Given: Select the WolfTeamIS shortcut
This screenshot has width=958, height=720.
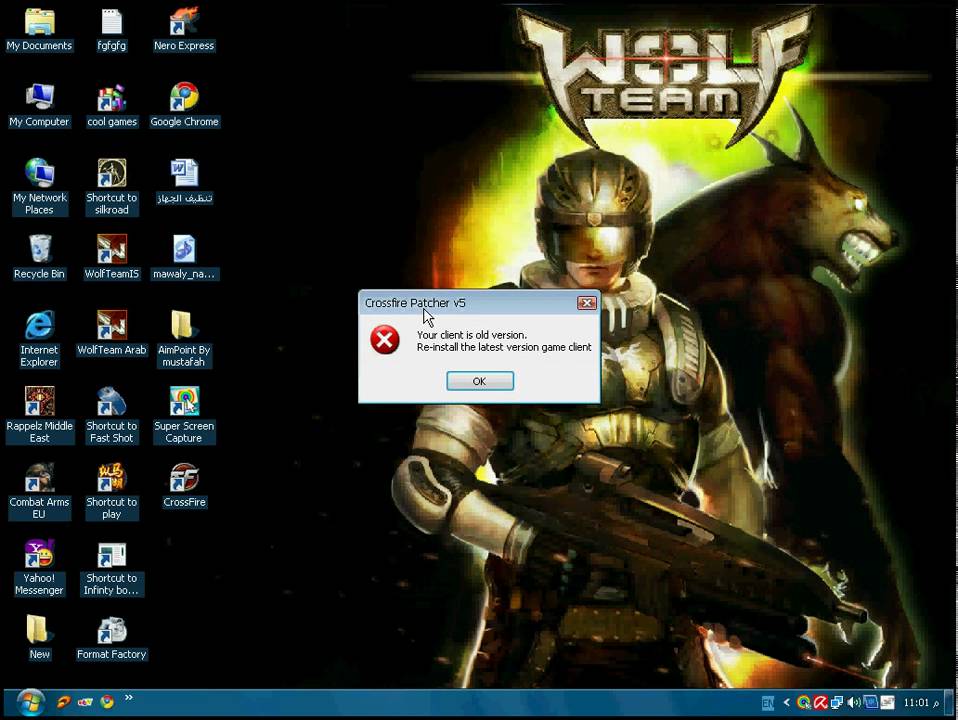Looking at the screenshot, I should tap(111, 258).
